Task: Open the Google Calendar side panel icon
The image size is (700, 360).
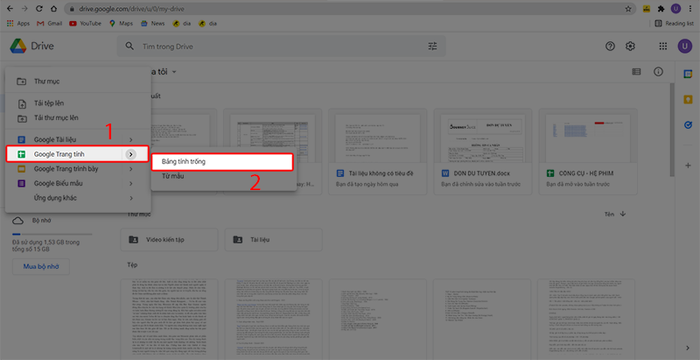Action: point(688,74)
